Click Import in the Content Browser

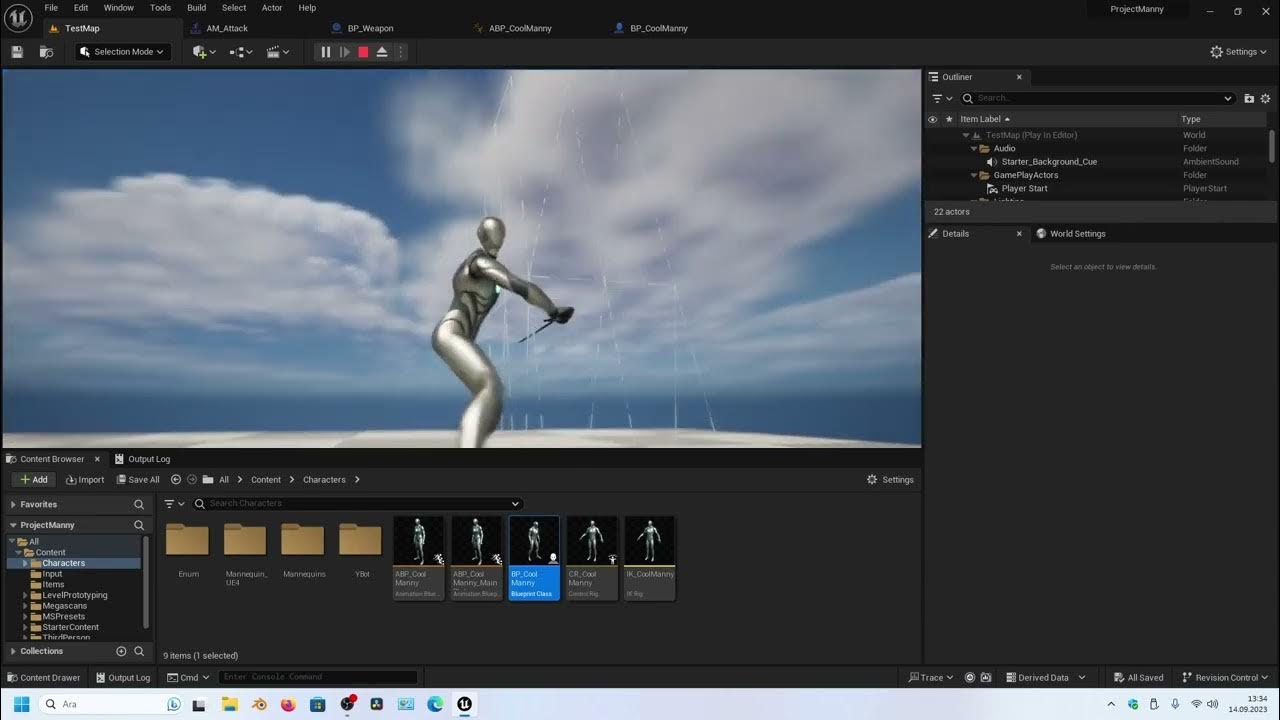85,480
